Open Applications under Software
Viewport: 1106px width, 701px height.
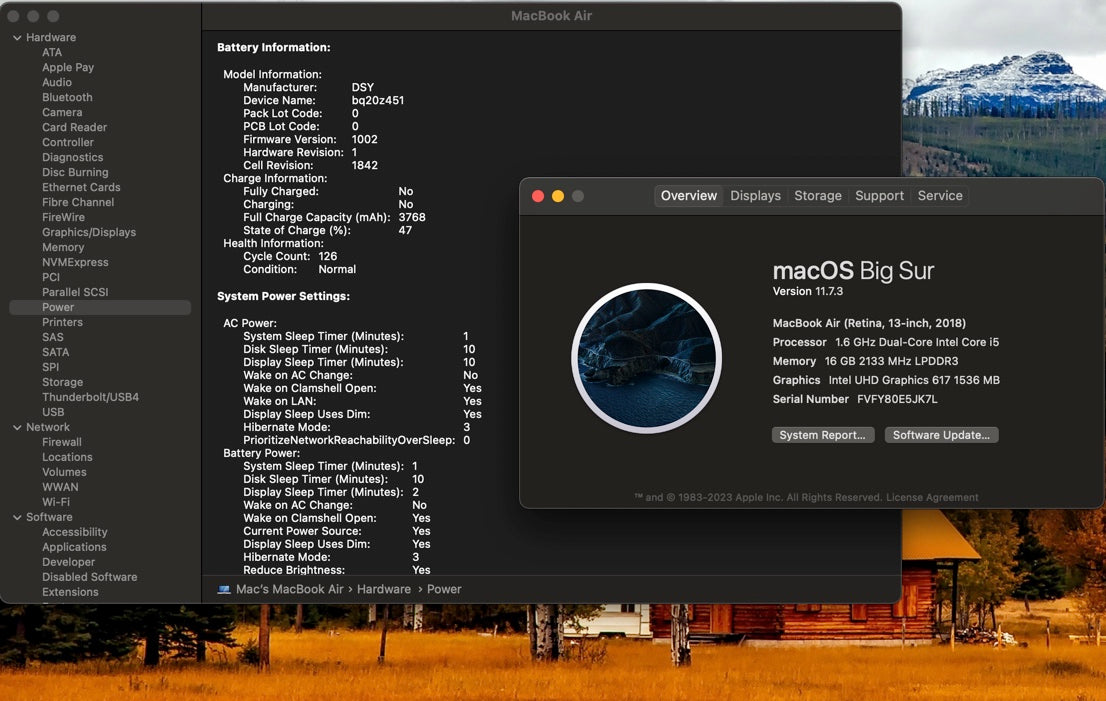pyautogui.click(x=74, y=547)
